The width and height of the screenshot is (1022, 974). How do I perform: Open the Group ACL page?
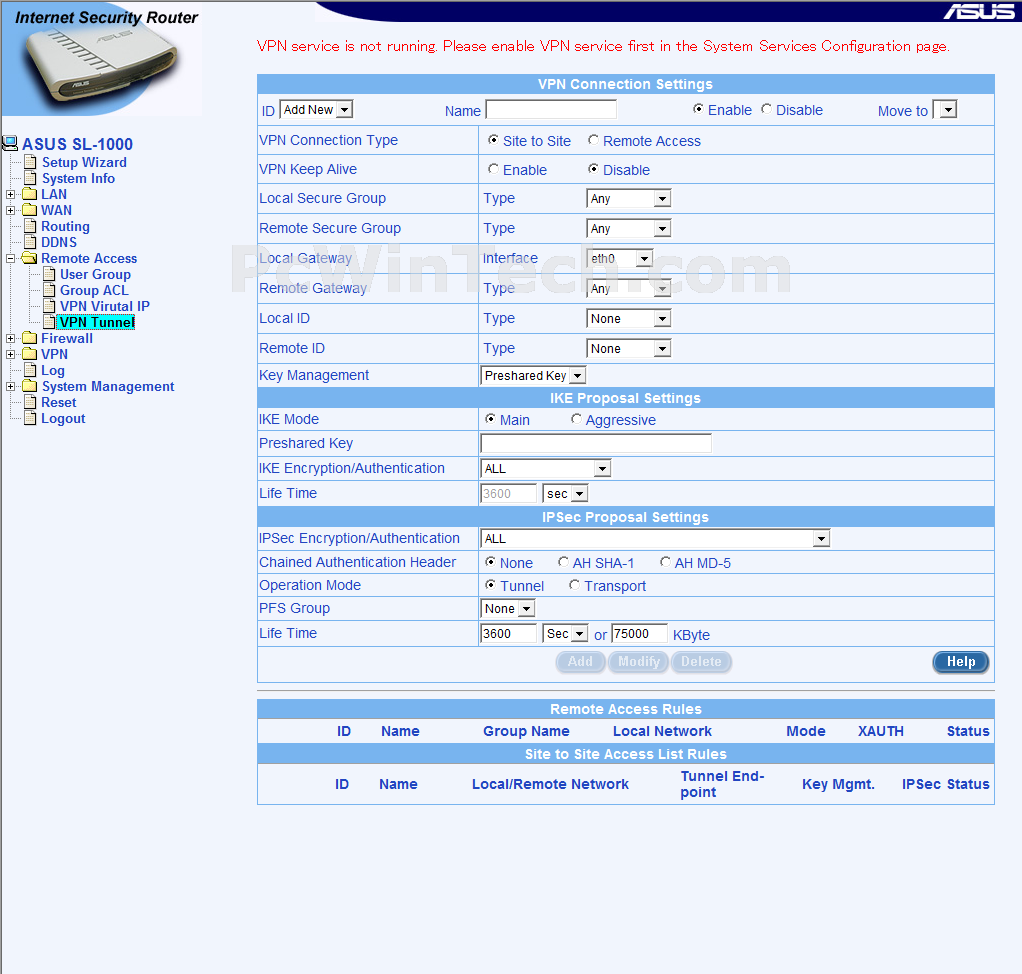(94, 290)
